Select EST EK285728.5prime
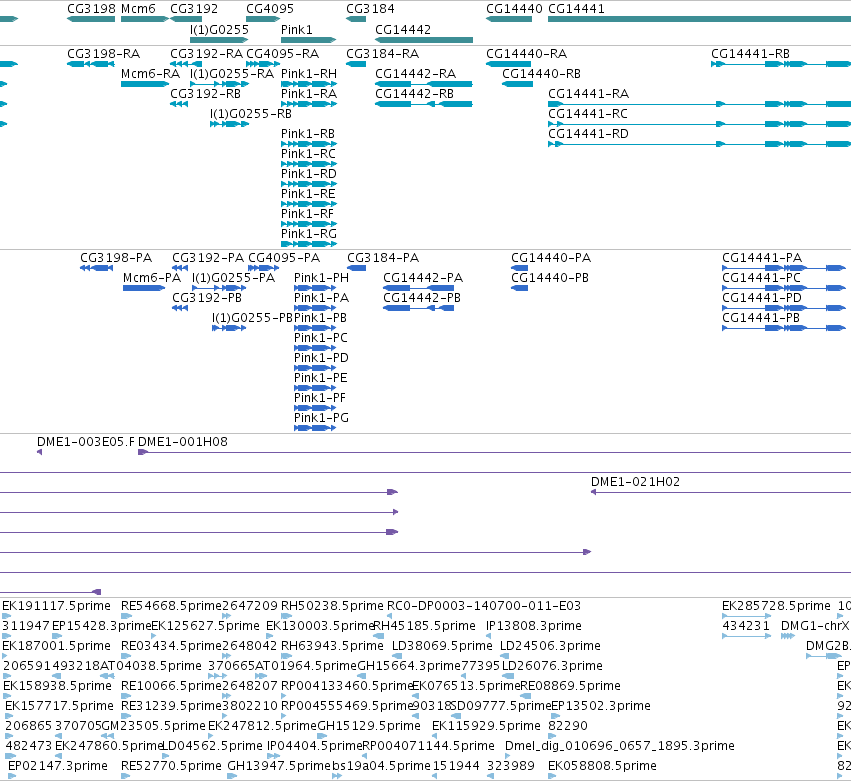 pos(776,606)
